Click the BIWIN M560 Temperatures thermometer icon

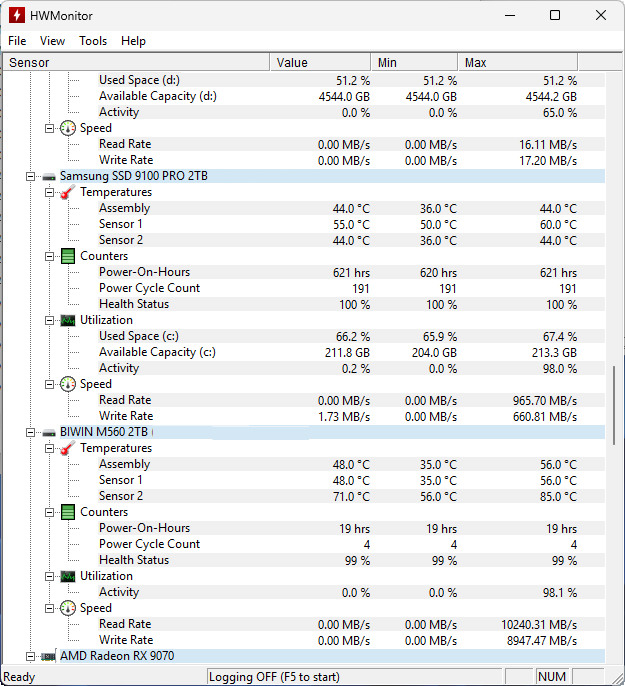tap(67, 448)
